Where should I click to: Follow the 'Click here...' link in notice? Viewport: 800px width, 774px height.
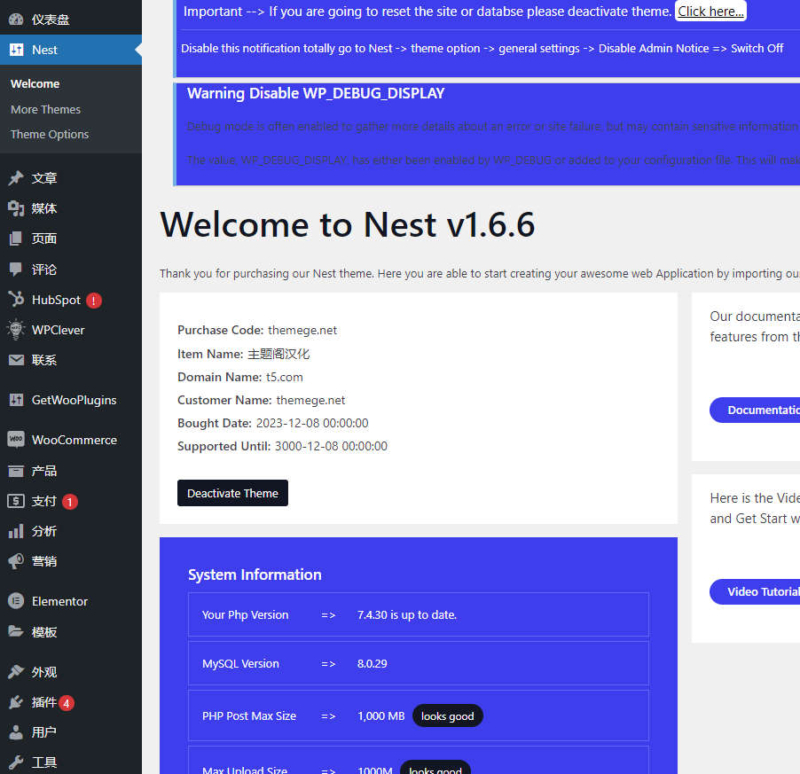coord(711,11)
